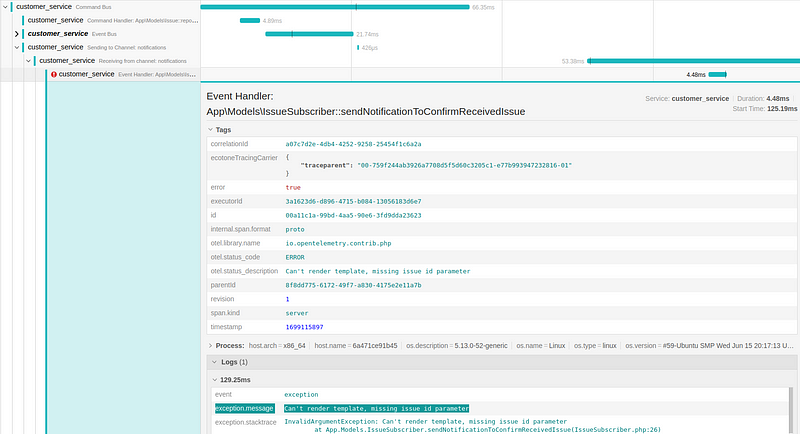
Task: Collapse the customer_service Command Bus span
Action: point(5,7)
